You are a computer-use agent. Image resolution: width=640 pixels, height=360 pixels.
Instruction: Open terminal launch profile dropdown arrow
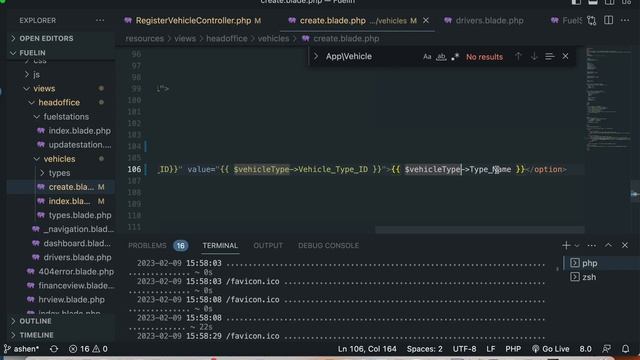tap(577, 245)
